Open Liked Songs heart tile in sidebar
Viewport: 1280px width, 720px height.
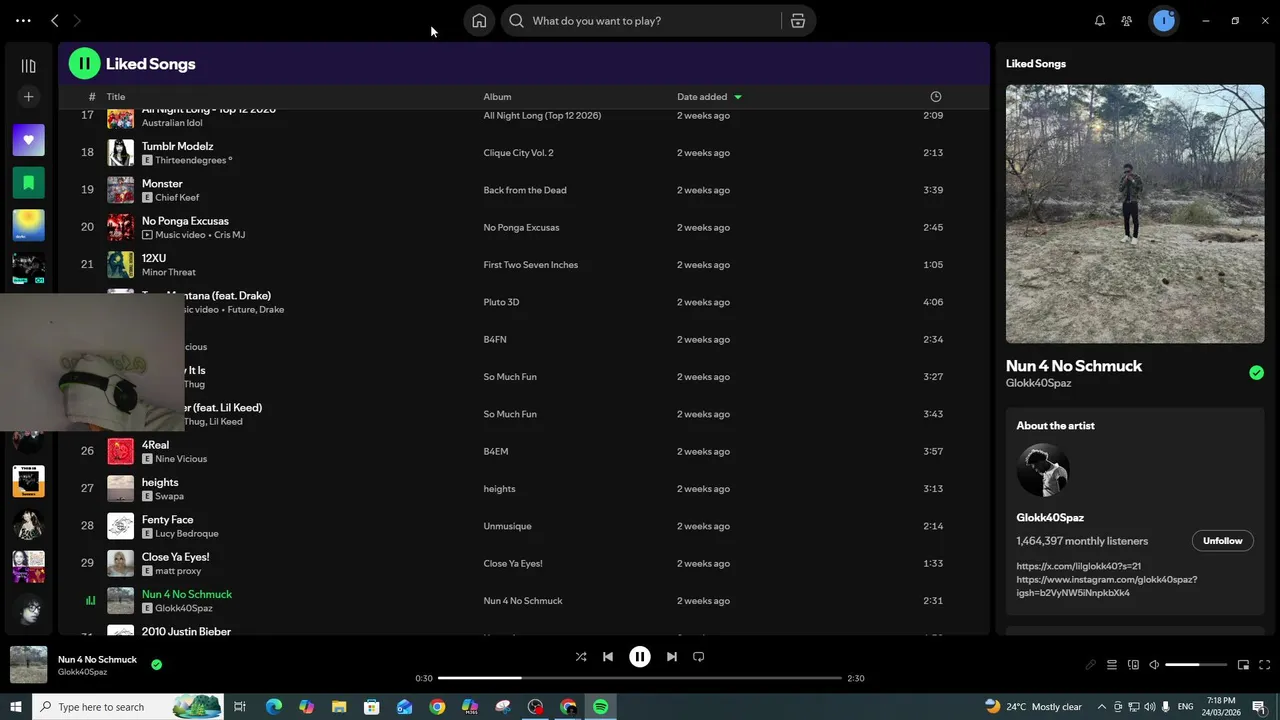point(28,140)
